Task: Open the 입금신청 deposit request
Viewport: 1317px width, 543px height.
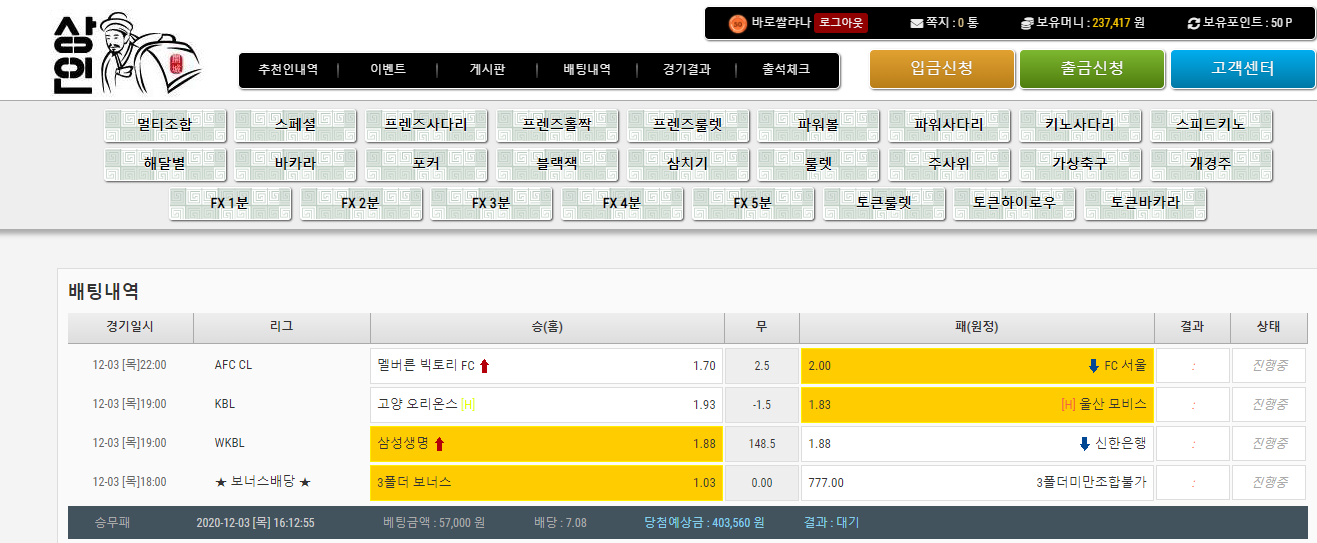Action: coord(941,69)
